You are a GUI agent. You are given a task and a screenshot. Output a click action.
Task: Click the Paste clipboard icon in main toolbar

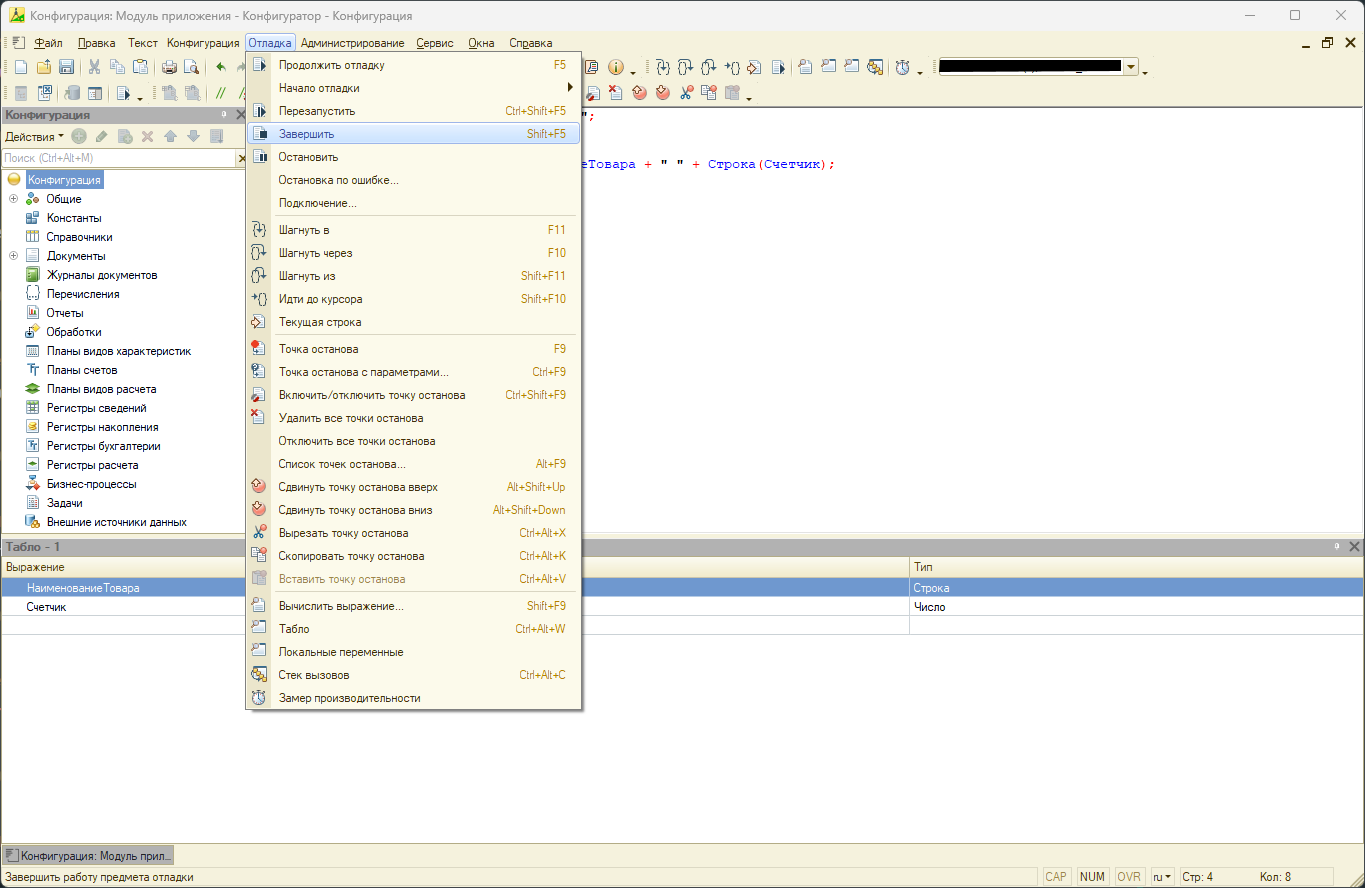click(x=140, y=67)
